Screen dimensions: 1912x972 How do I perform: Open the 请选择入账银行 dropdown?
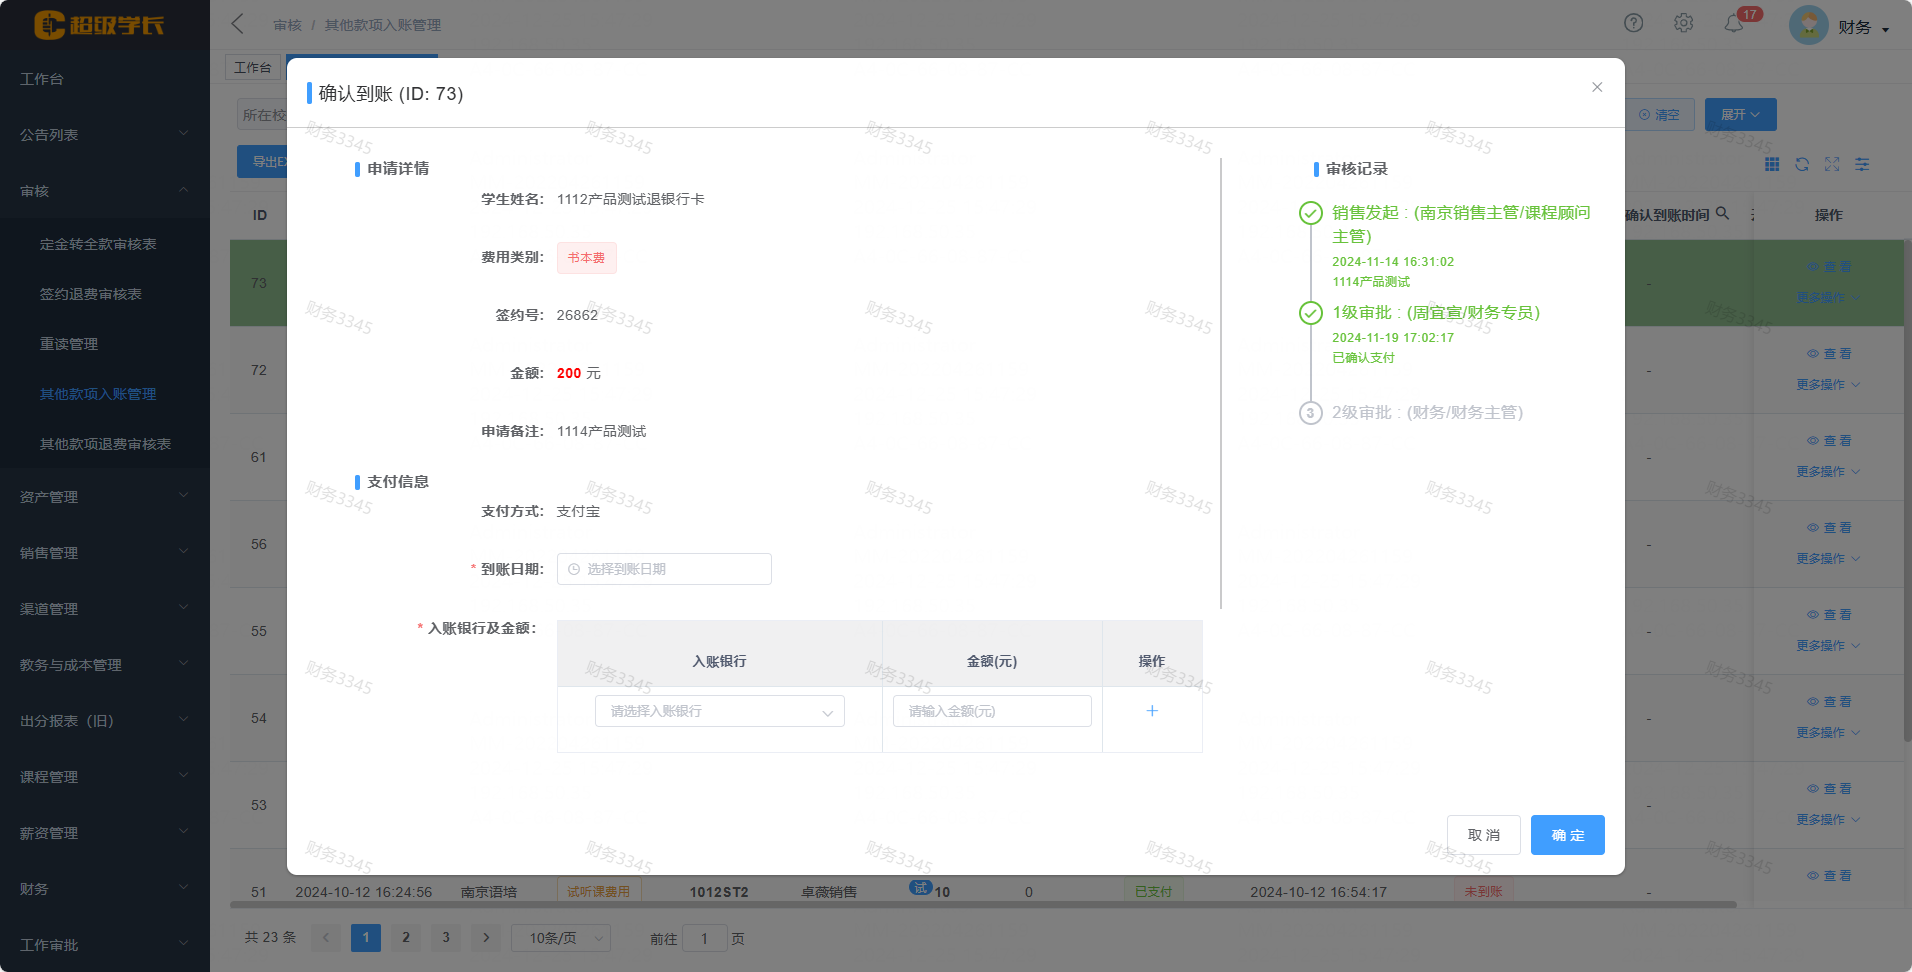(x=719, y=711)
